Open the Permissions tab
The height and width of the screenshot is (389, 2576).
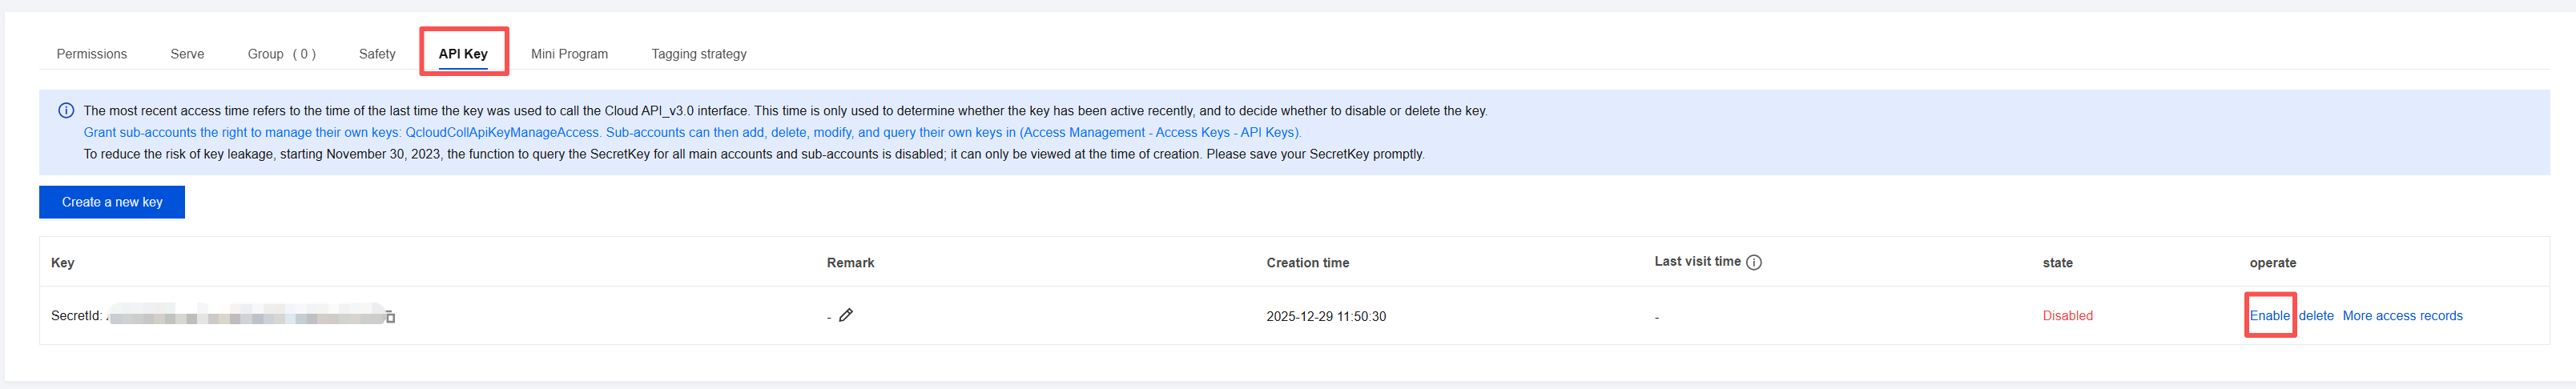pyautogui.click(x=91, y=54)
